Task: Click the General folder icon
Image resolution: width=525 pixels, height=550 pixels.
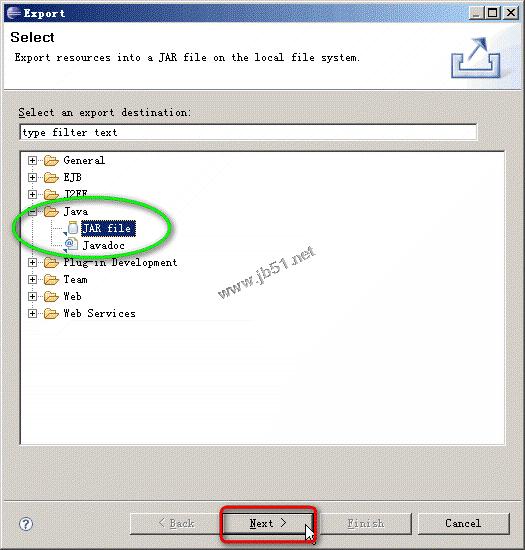Action: tap(51, 161)
